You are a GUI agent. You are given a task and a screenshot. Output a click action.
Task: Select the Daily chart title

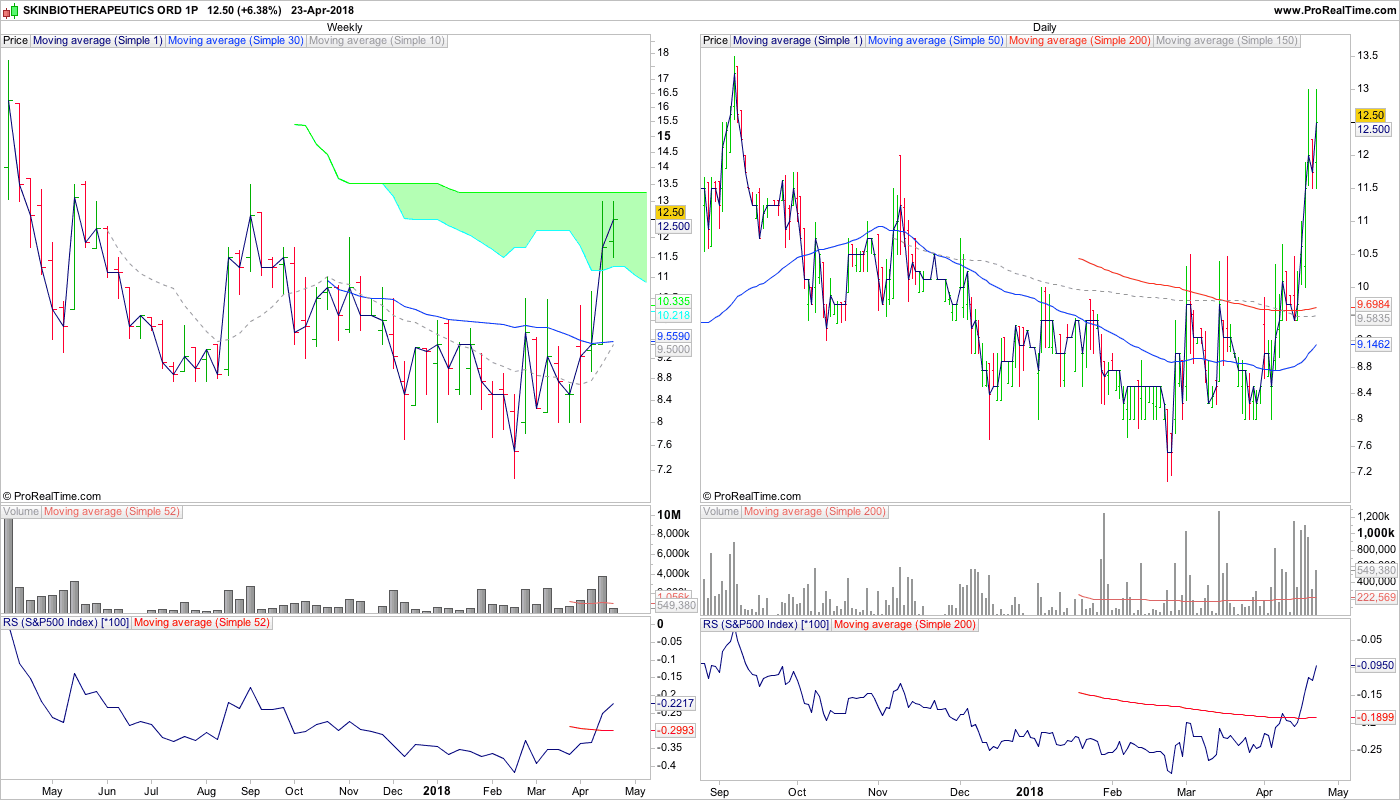click(1044, 27)
